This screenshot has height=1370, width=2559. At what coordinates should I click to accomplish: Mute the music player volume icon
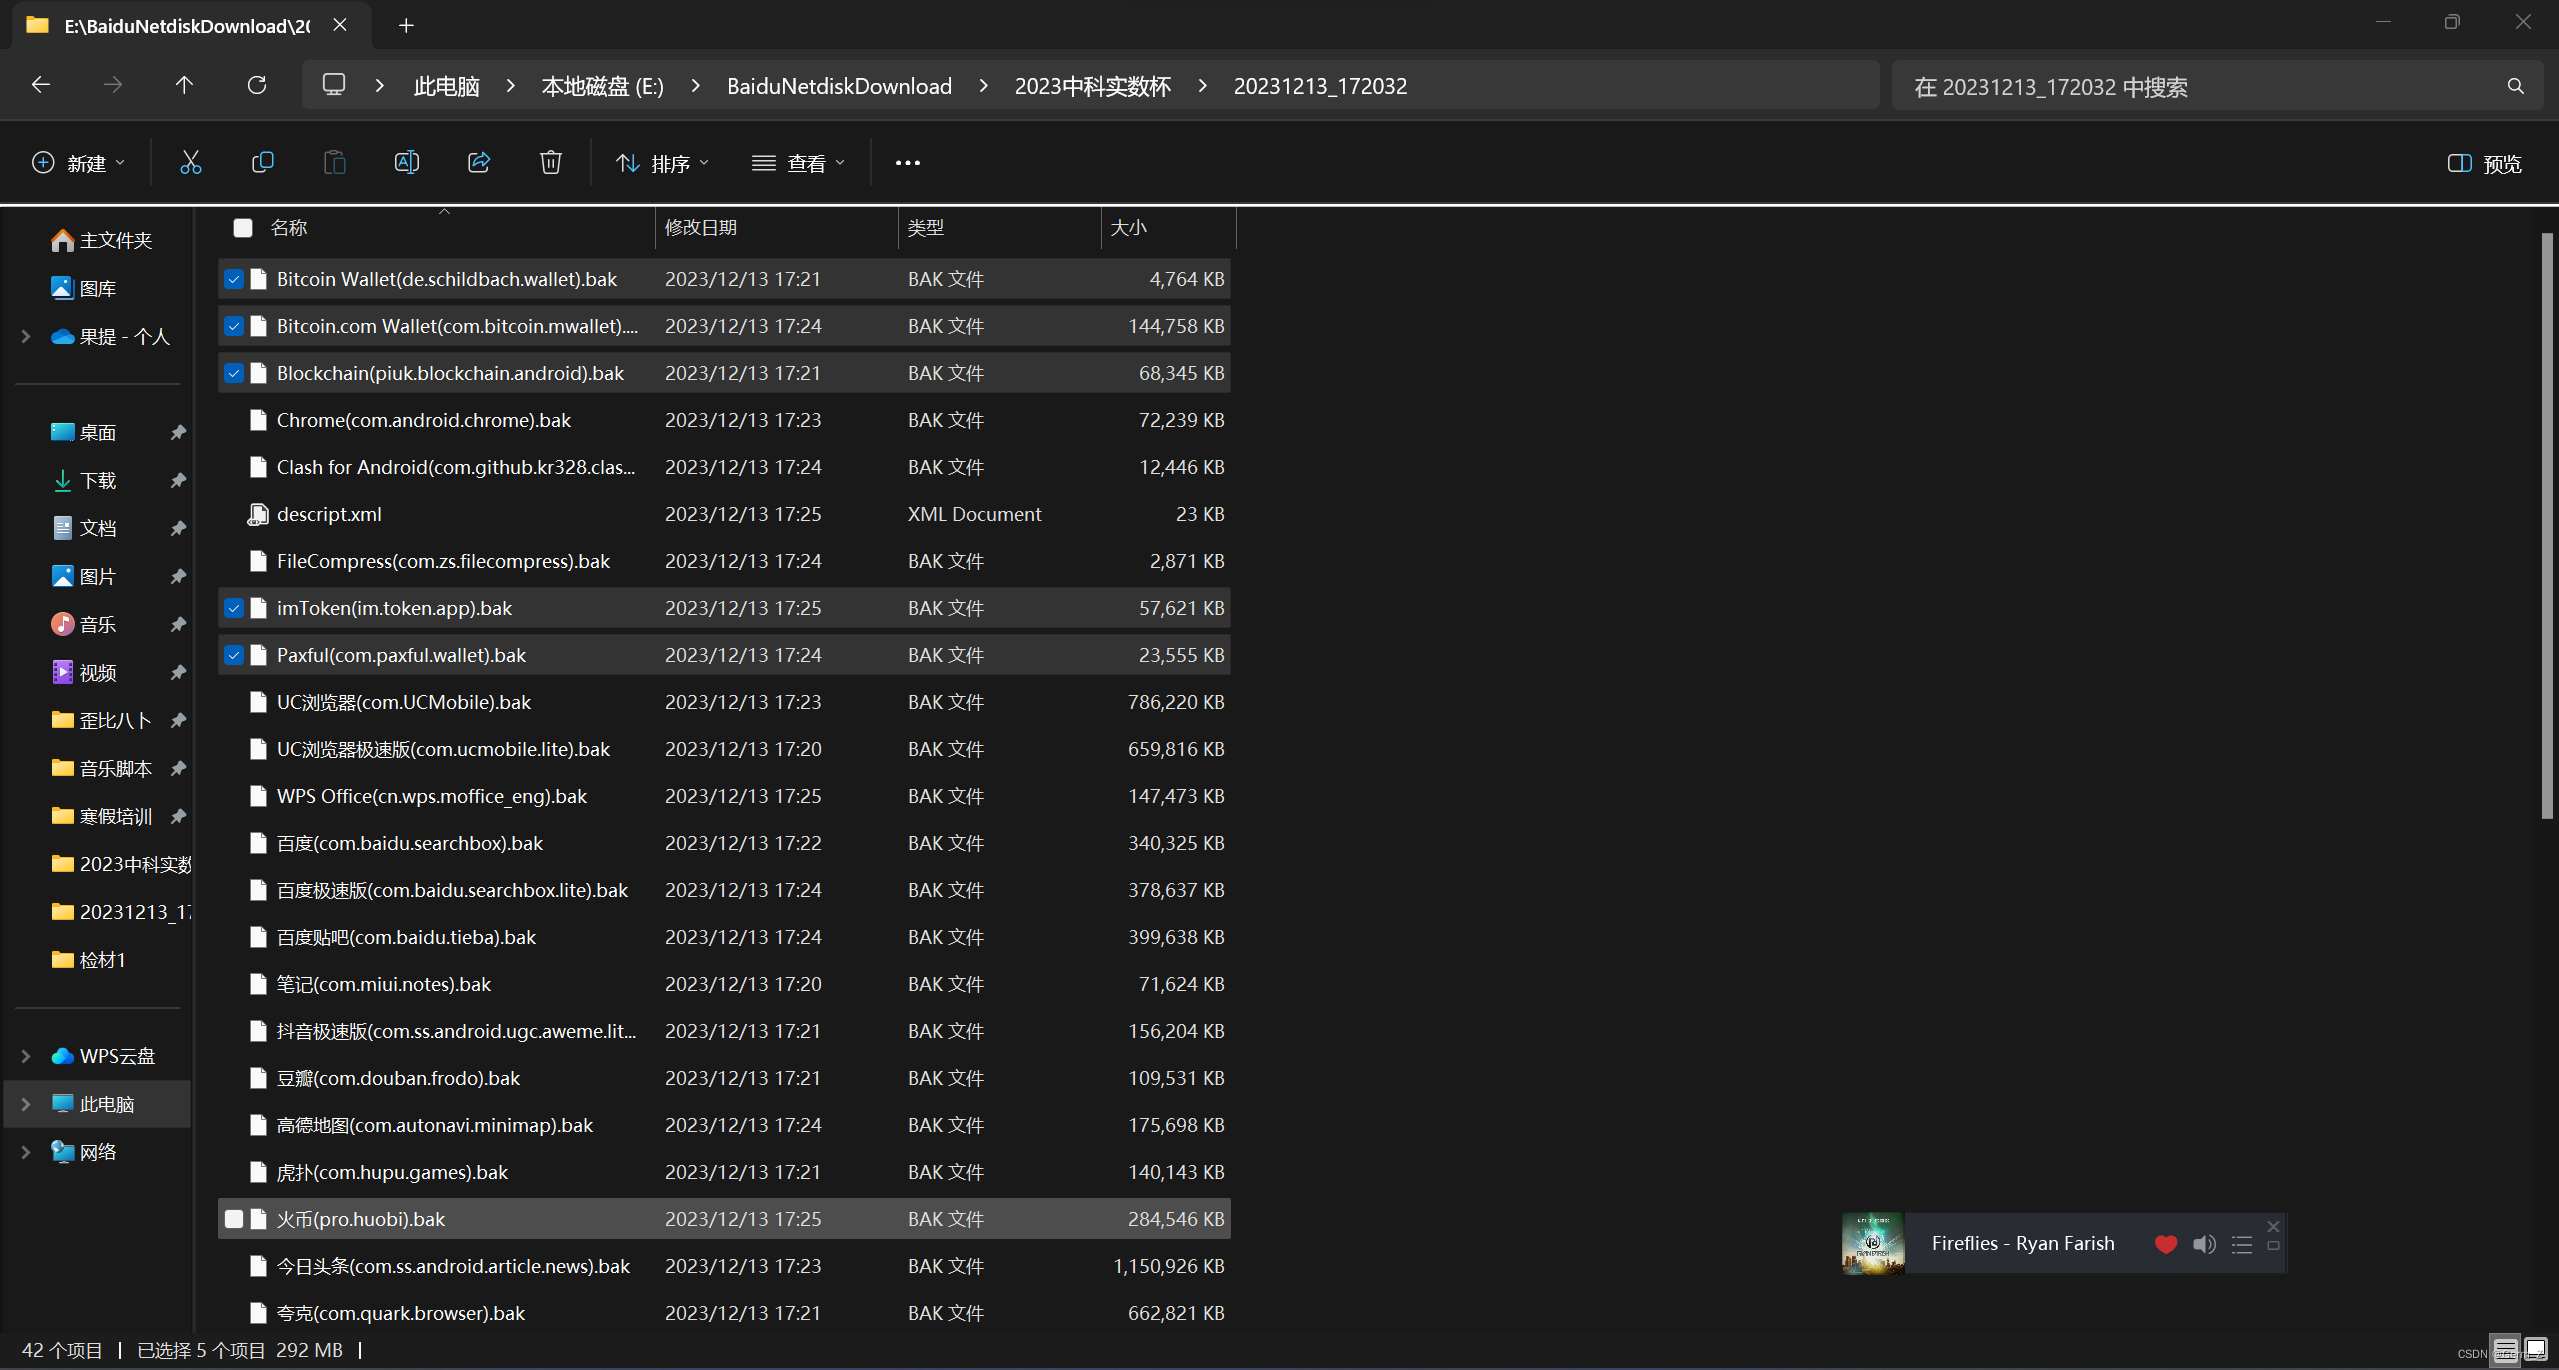click(2203, 1244)
